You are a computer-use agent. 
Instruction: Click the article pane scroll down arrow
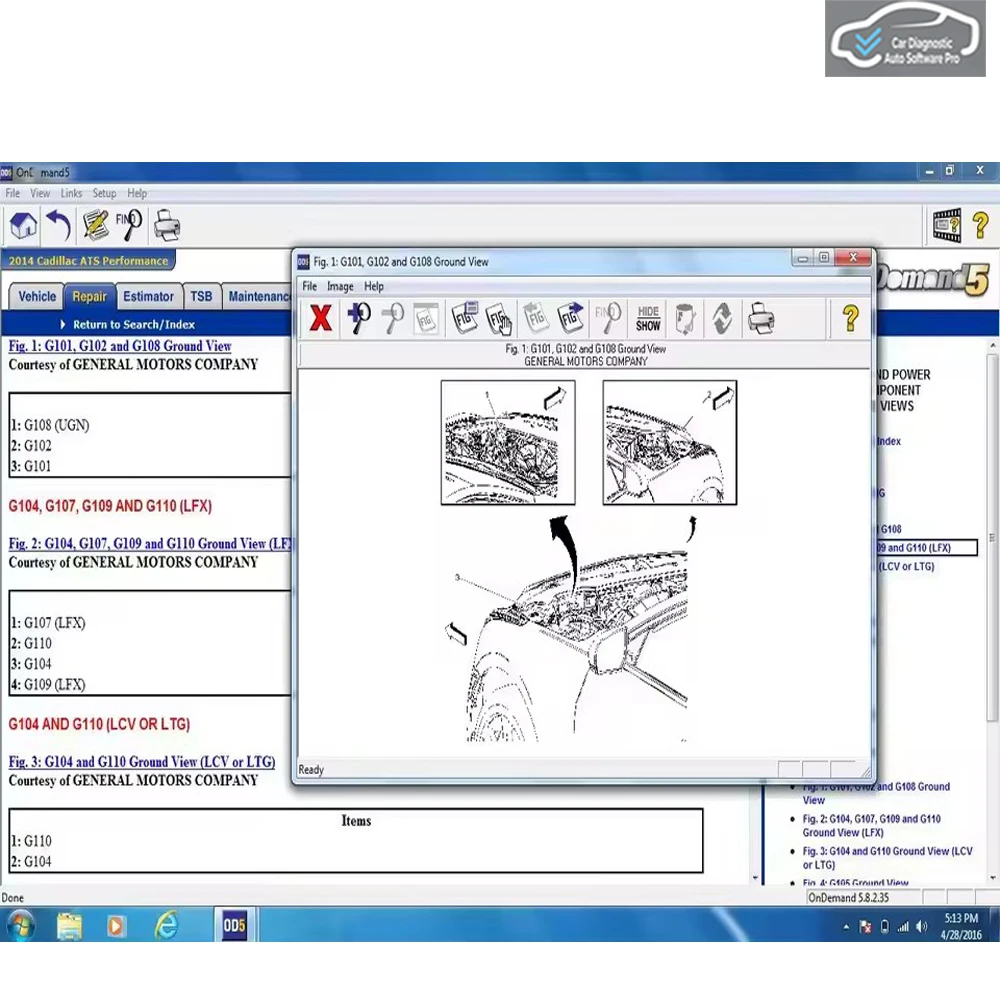756,878
